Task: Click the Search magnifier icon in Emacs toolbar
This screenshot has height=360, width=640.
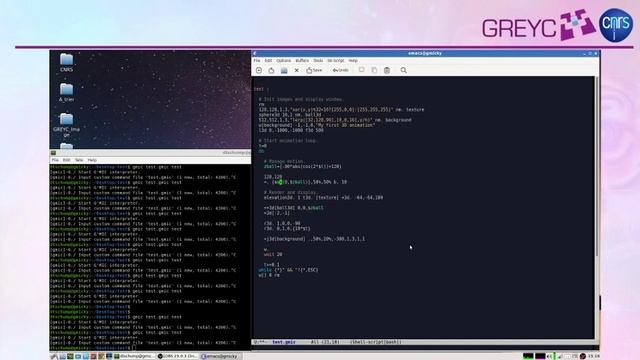Action: coord(404,70)
